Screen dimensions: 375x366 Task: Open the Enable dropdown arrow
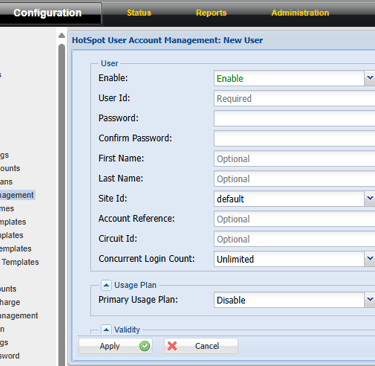point(370,78)
